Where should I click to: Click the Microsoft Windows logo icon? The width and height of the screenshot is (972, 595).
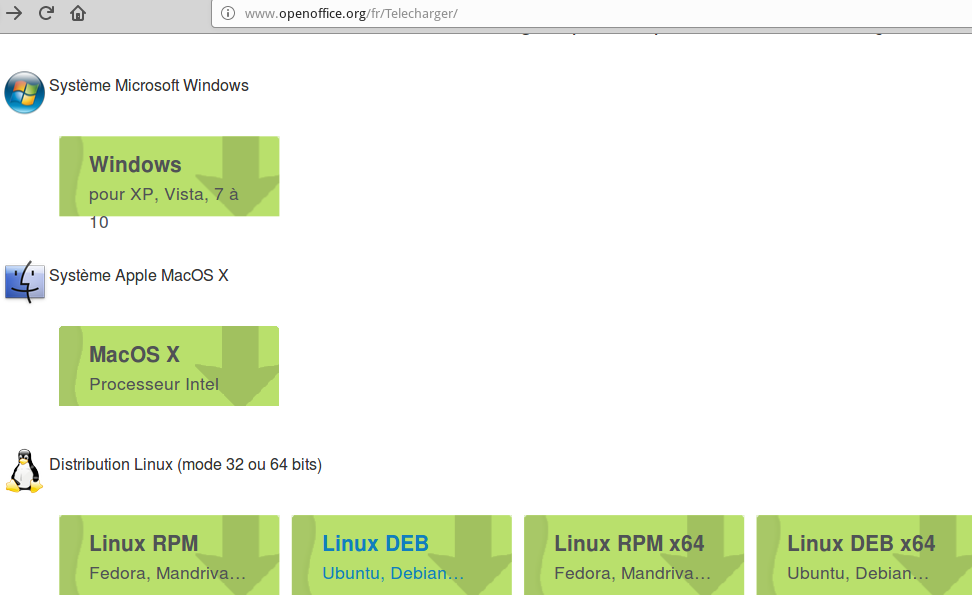(x=24, y=92)
